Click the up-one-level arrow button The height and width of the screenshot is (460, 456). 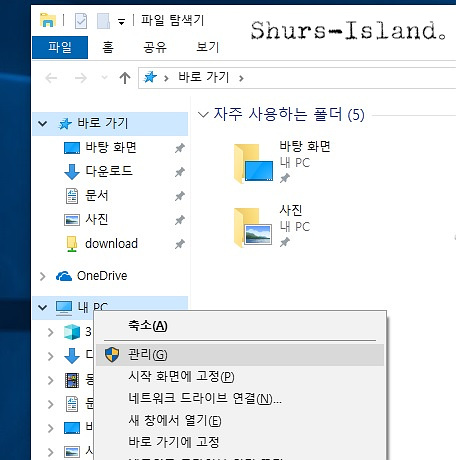[x=125, y=78]
